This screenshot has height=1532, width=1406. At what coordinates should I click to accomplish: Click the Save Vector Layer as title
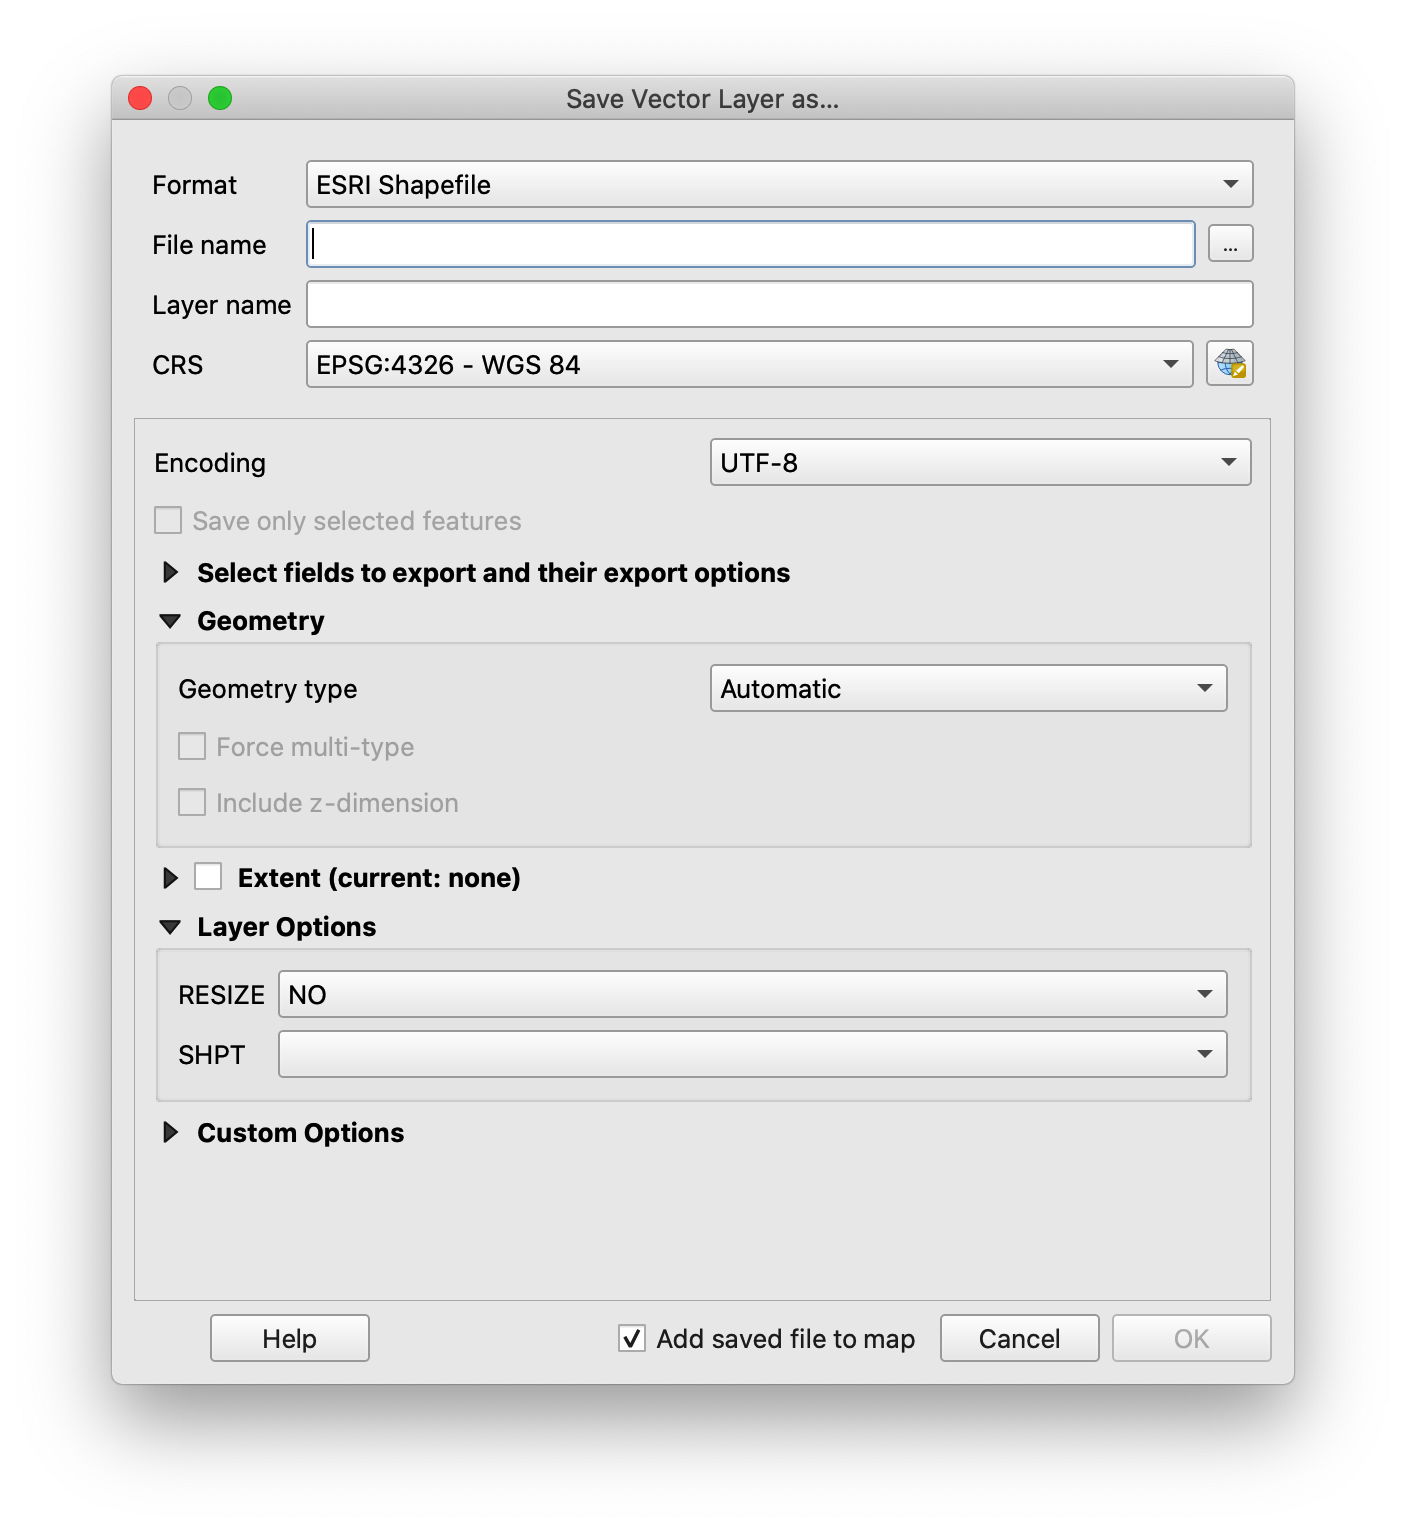click(702, 99)
